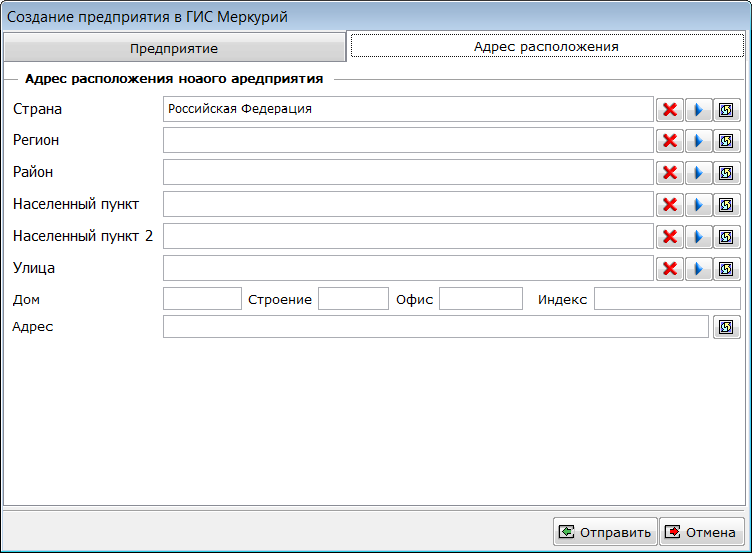This screenshot has width=752, height=553.
Task: Click the Офис input box
Action: click(x=481, y=298)
